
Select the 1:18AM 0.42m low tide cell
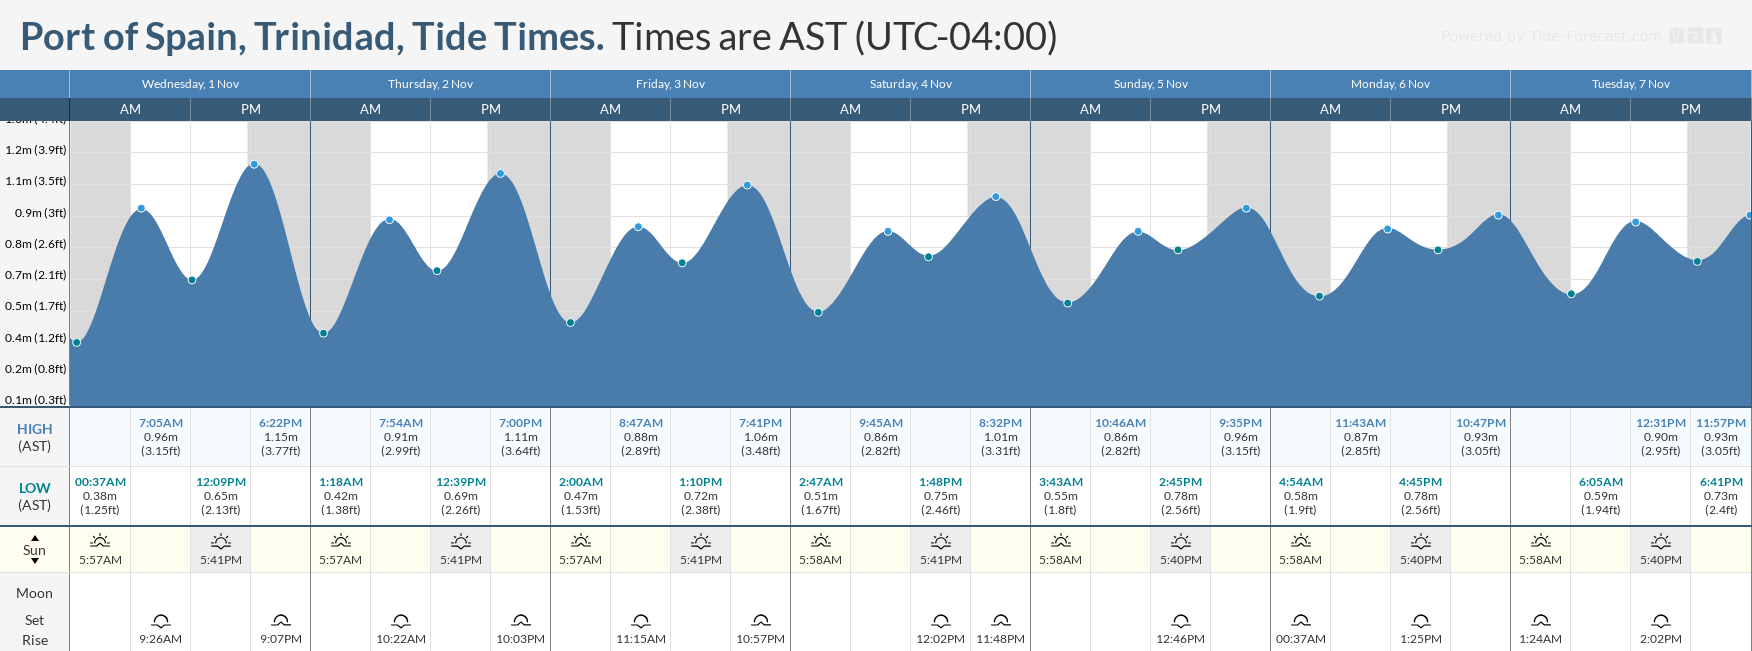point(340,496)
